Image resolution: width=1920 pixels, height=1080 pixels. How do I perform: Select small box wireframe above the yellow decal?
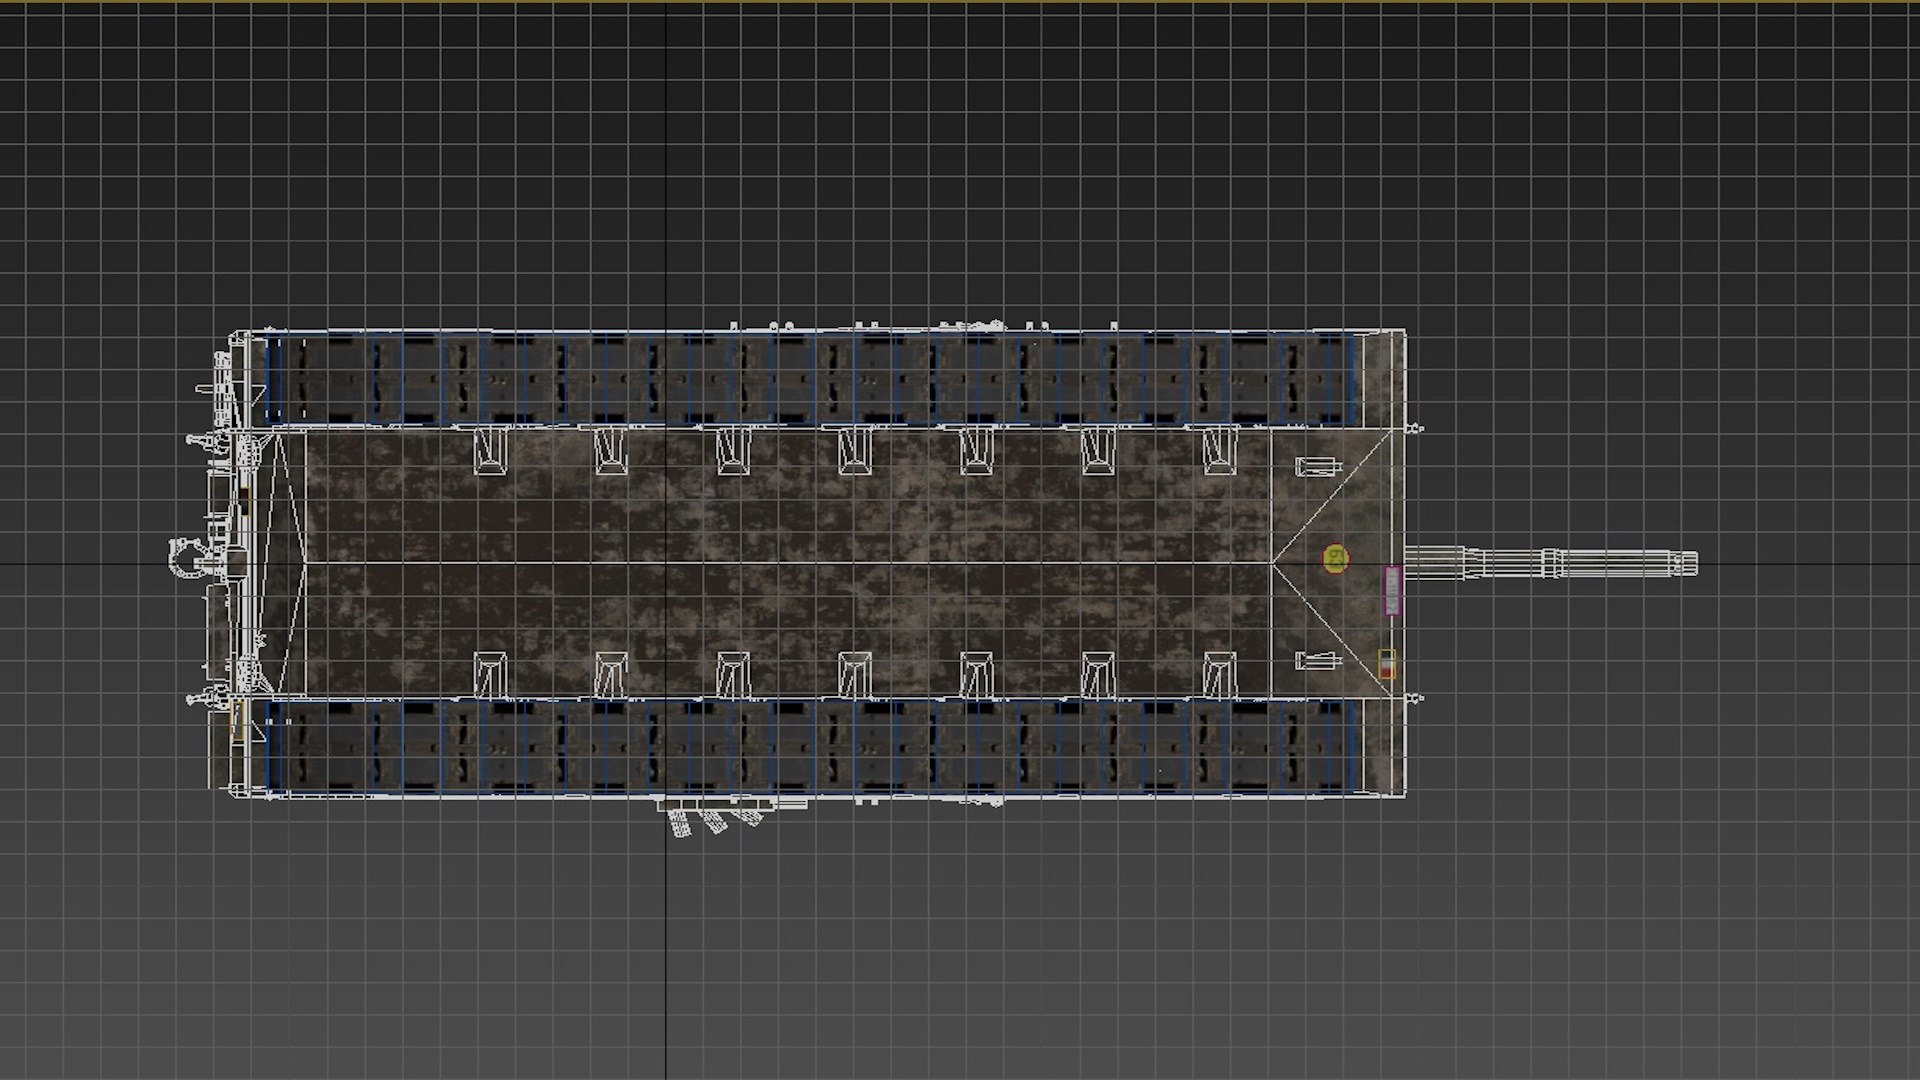(1316, 466)
